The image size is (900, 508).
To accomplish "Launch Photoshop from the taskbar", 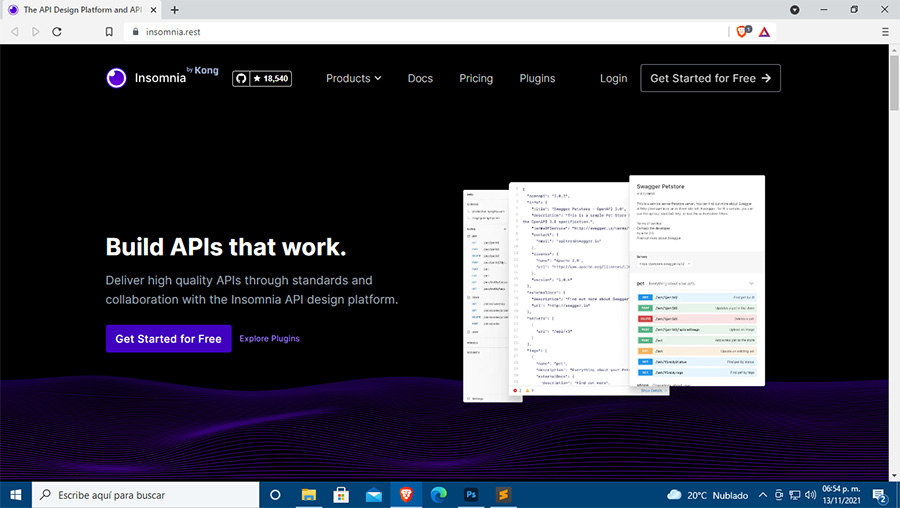I will [x=470, y=495].
